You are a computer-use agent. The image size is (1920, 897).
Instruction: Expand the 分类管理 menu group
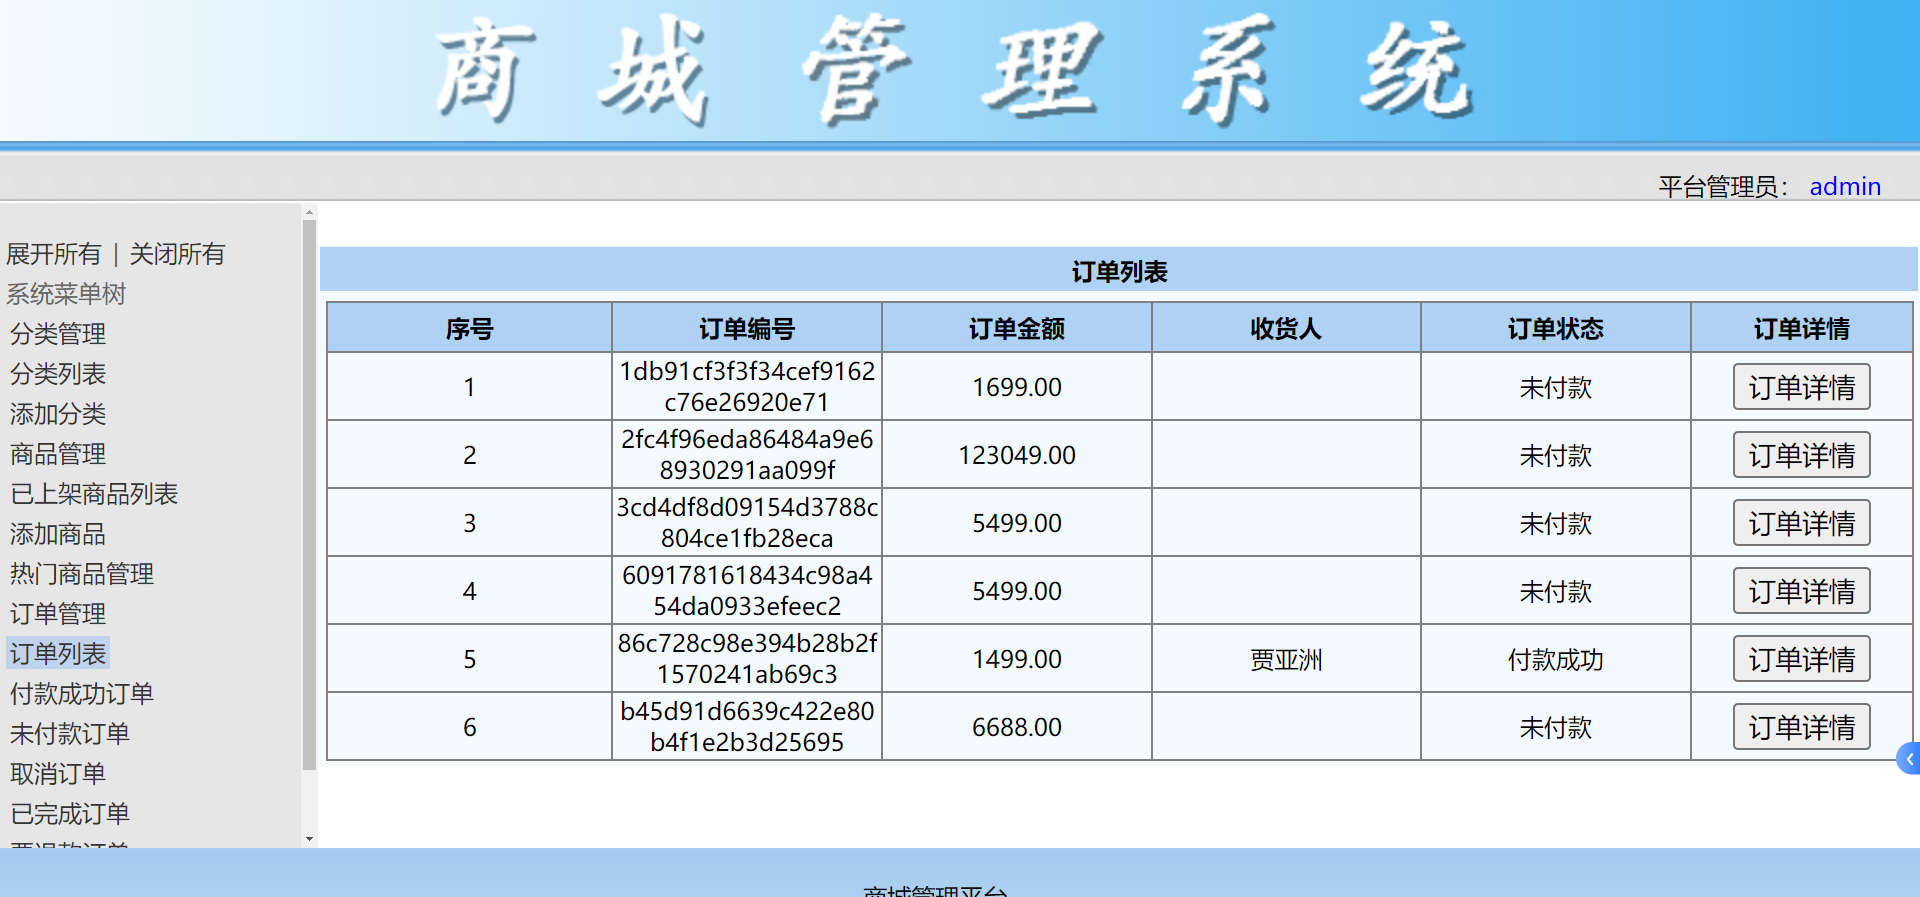(58, 334)
